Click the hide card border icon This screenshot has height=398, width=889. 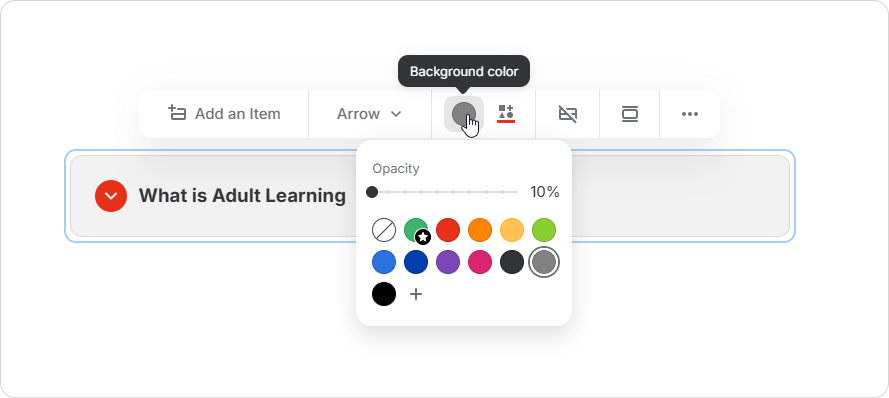(568, 114)
